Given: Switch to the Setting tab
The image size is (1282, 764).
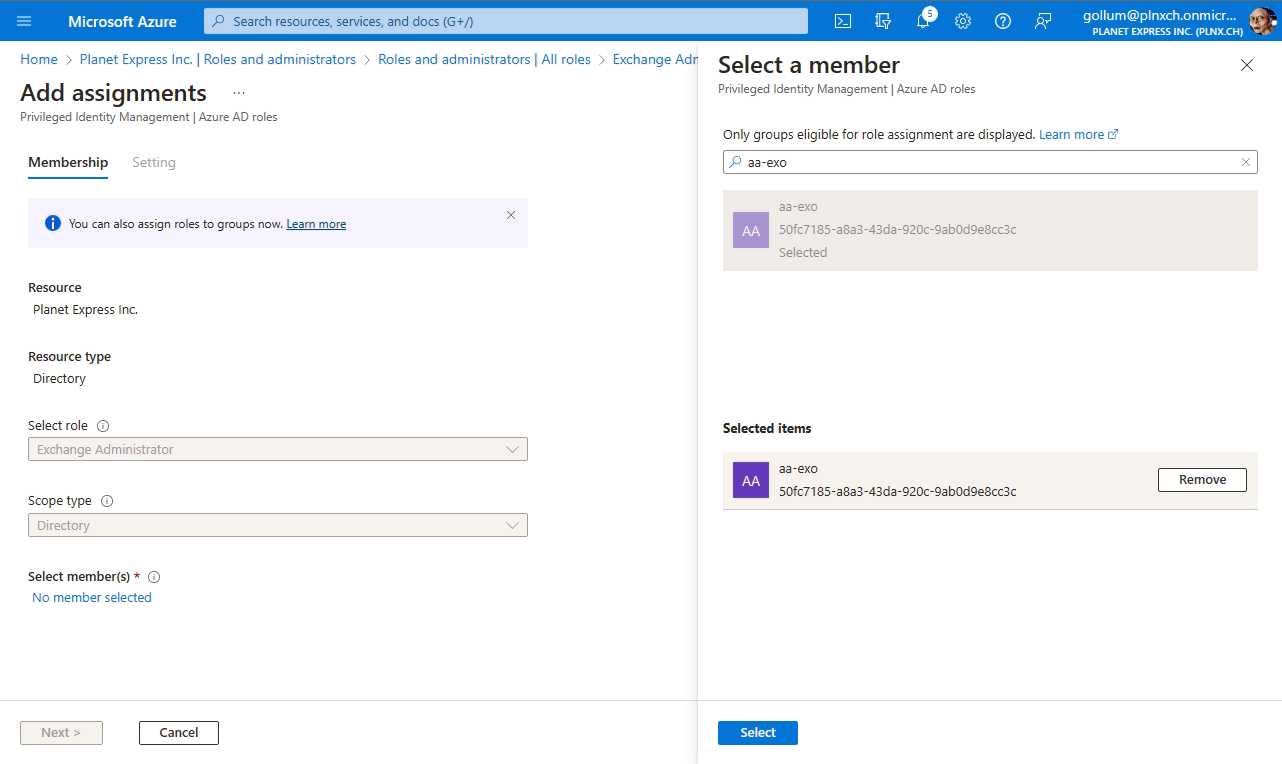Looking at the screenshot, I should 154,163.
